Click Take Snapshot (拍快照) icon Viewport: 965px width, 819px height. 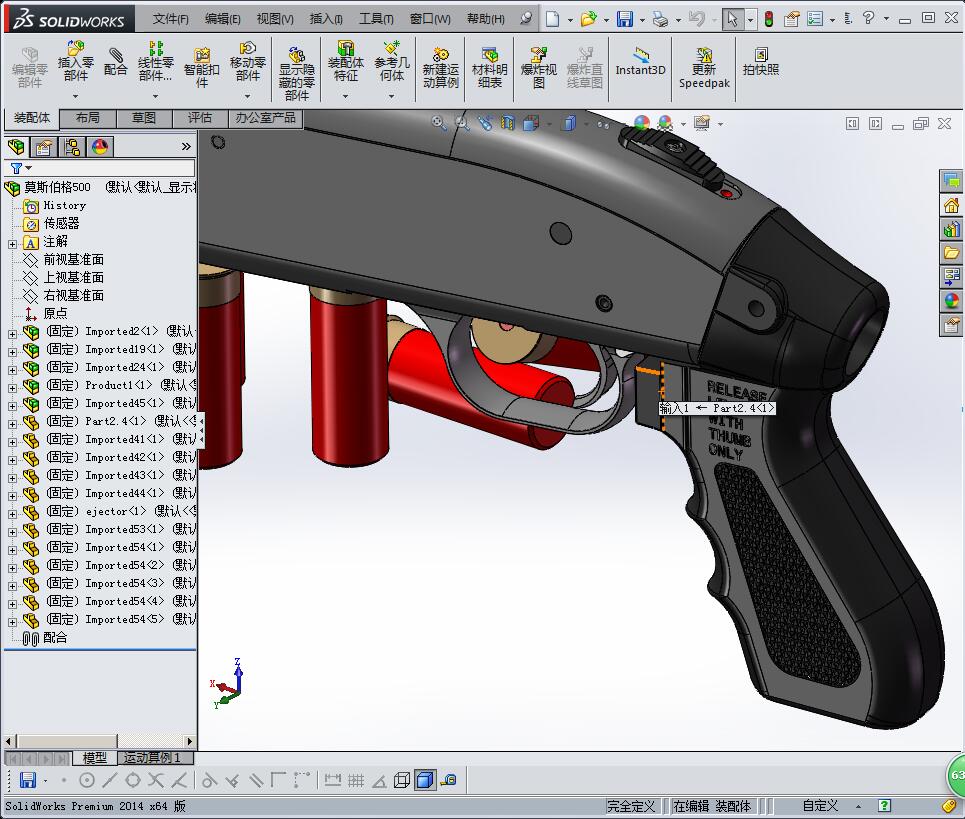click(761, 61)
